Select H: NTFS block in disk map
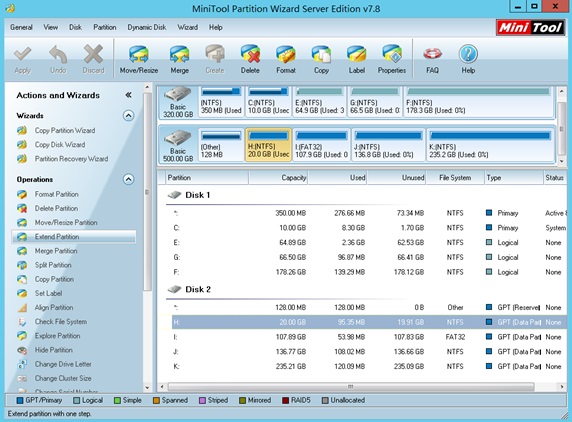The image size is (572, 422). 268,144
